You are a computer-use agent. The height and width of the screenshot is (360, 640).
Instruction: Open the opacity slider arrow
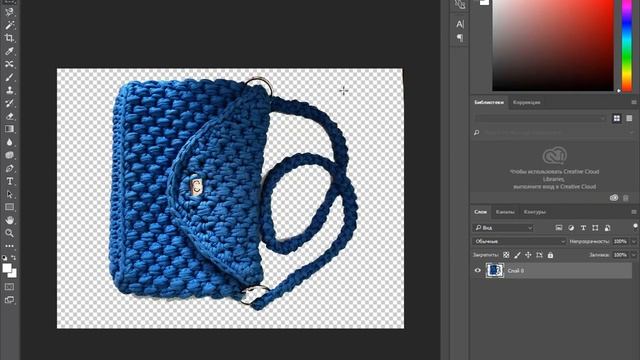[x=634, y=241]
